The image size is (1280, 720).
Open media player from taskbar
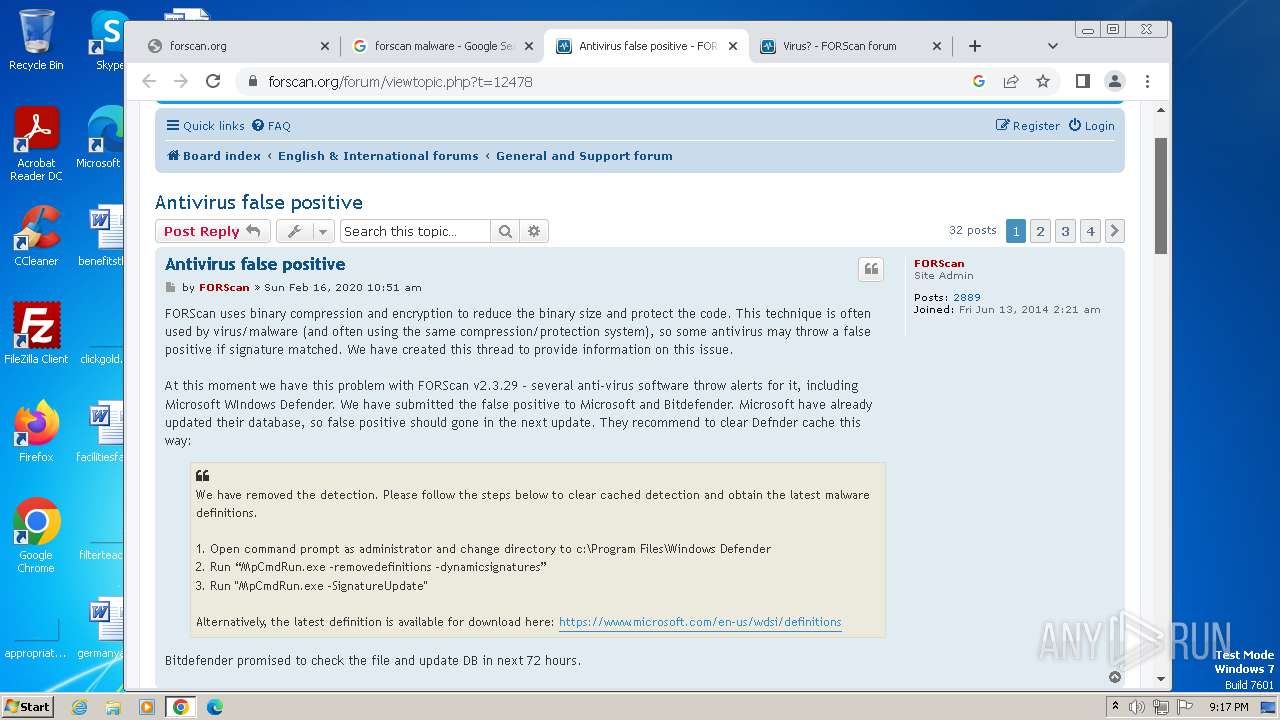pos(147,707)
